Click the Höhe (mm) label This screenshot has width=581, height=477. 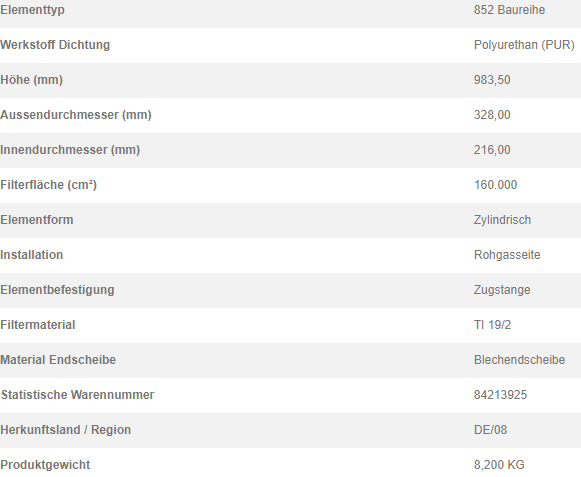tap(31, 80)
